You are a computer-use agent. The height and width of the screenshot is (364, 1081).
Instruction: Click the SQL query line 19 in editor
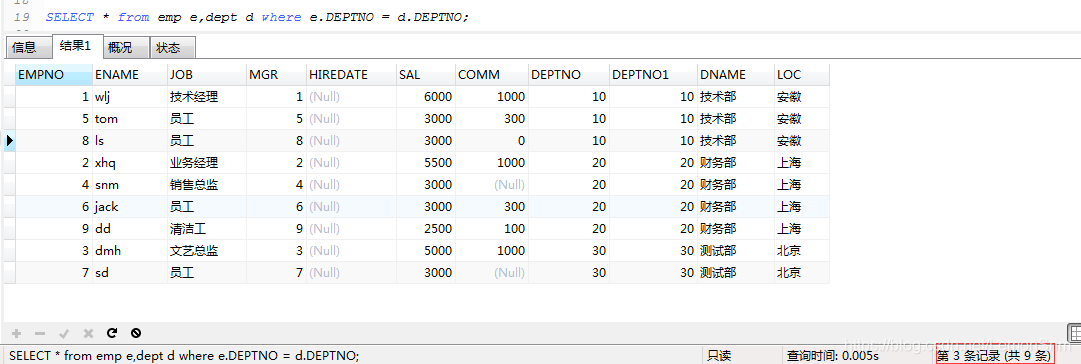tap(257, 17)
